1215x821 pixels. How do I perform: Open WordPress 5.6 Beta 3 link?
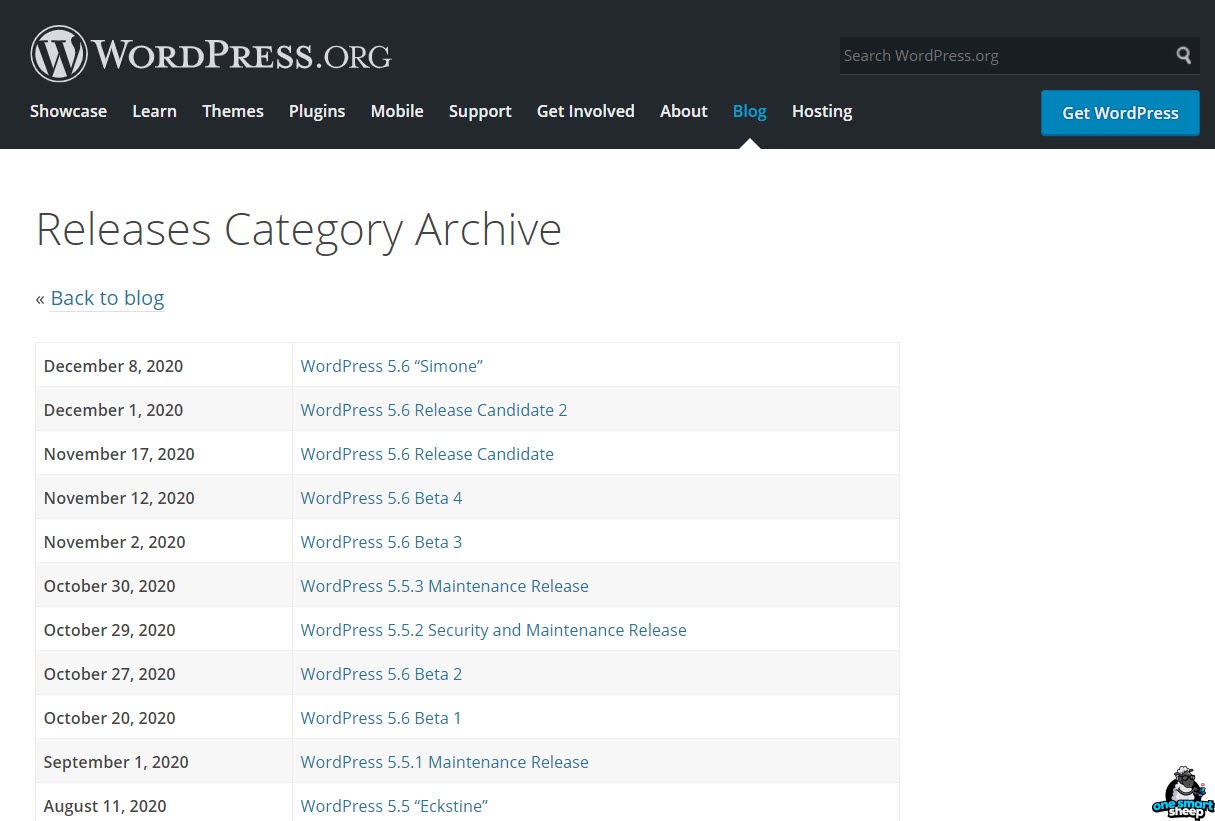[381, 542]
